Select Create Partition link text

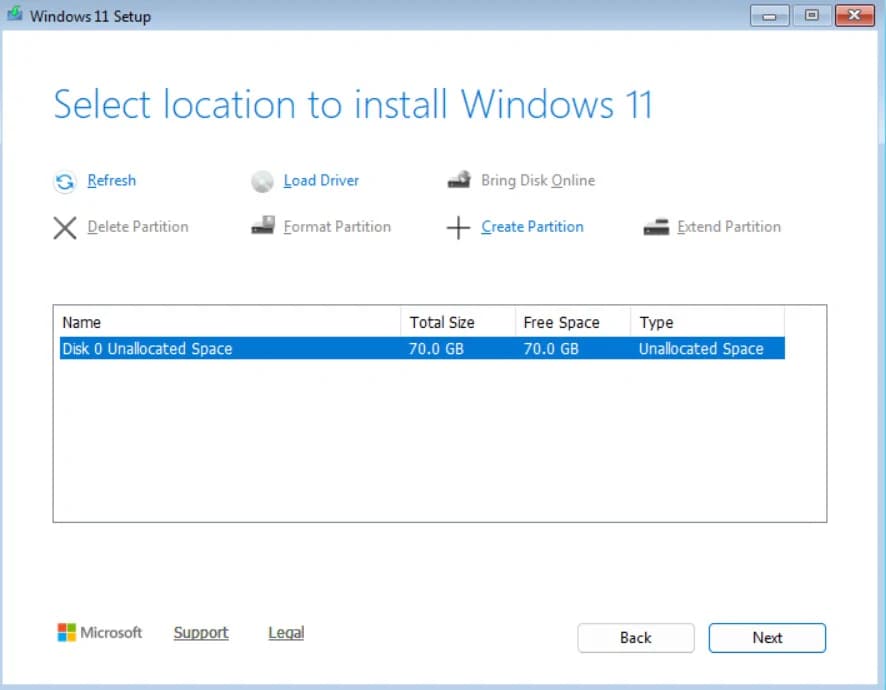[532, 227]
